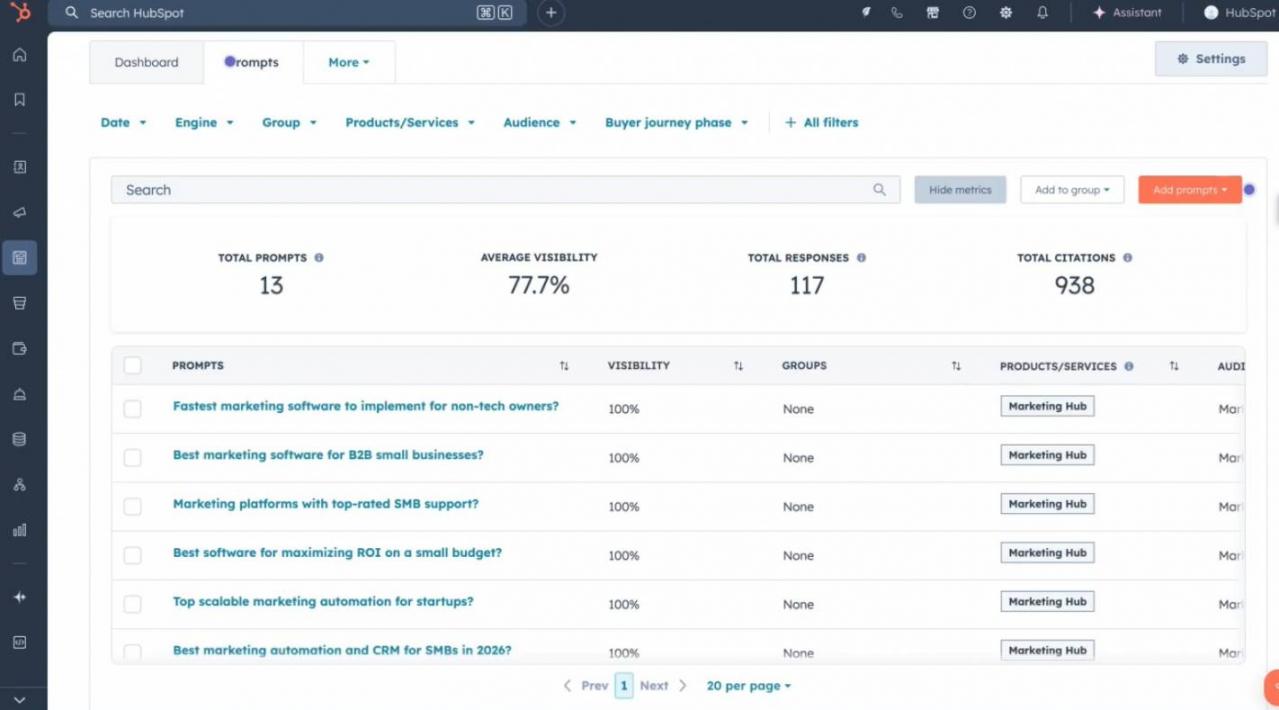Screen dimensions: 1279x710
Task: Click All filters
Action: [821, 122]
